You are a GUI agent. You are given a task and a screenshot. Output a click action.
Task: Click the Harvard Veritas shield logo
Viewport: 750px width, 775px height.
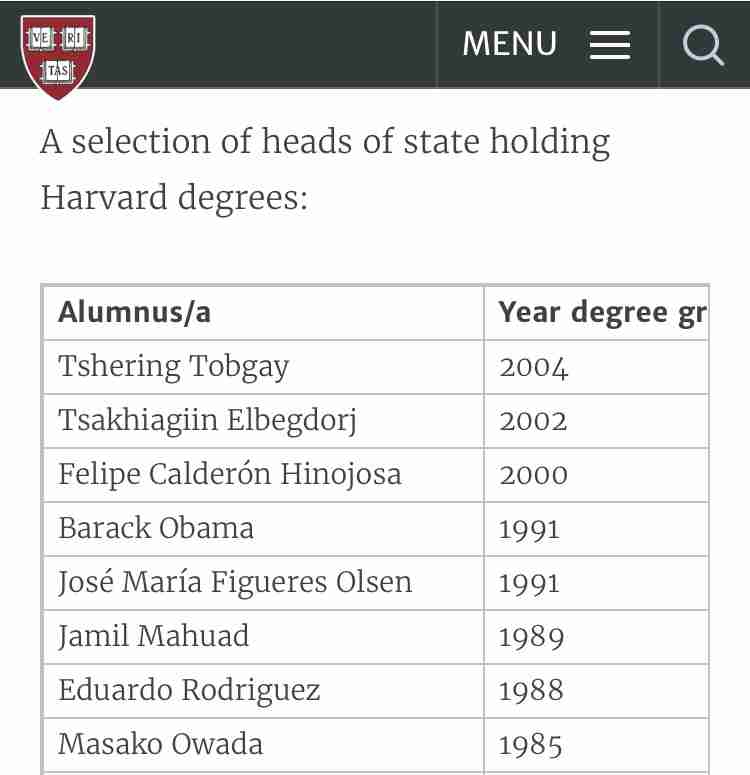(58, 56)
